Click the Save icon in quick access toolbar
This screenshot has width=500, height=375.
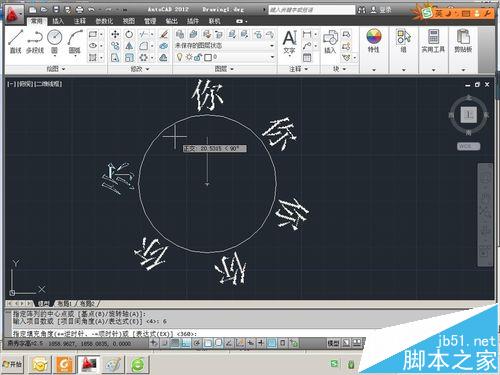tap(56, 10)
